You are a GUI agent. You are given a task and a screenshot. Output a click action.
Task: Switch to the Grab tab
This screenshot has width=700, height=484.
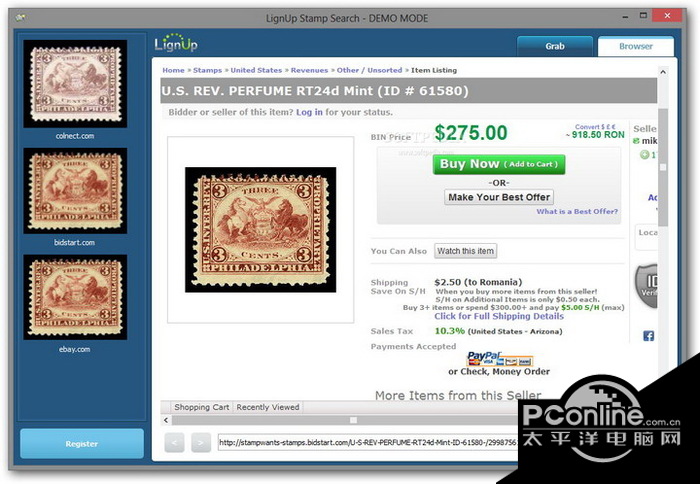click(555, 46)
